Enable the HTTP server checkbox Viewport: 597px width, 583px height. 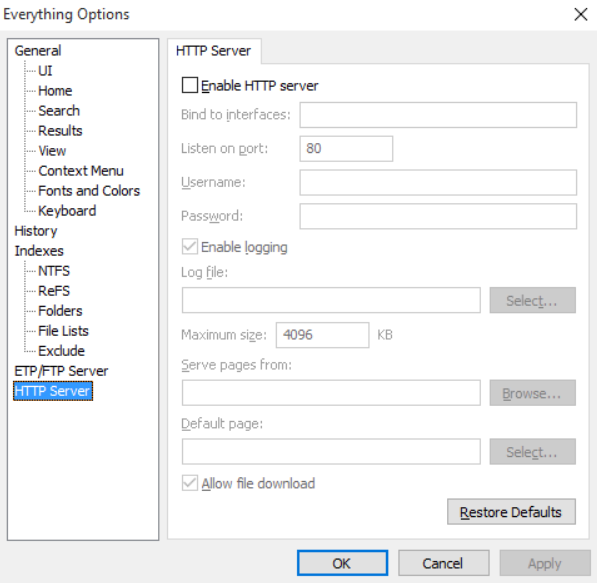tap(190, 85)
